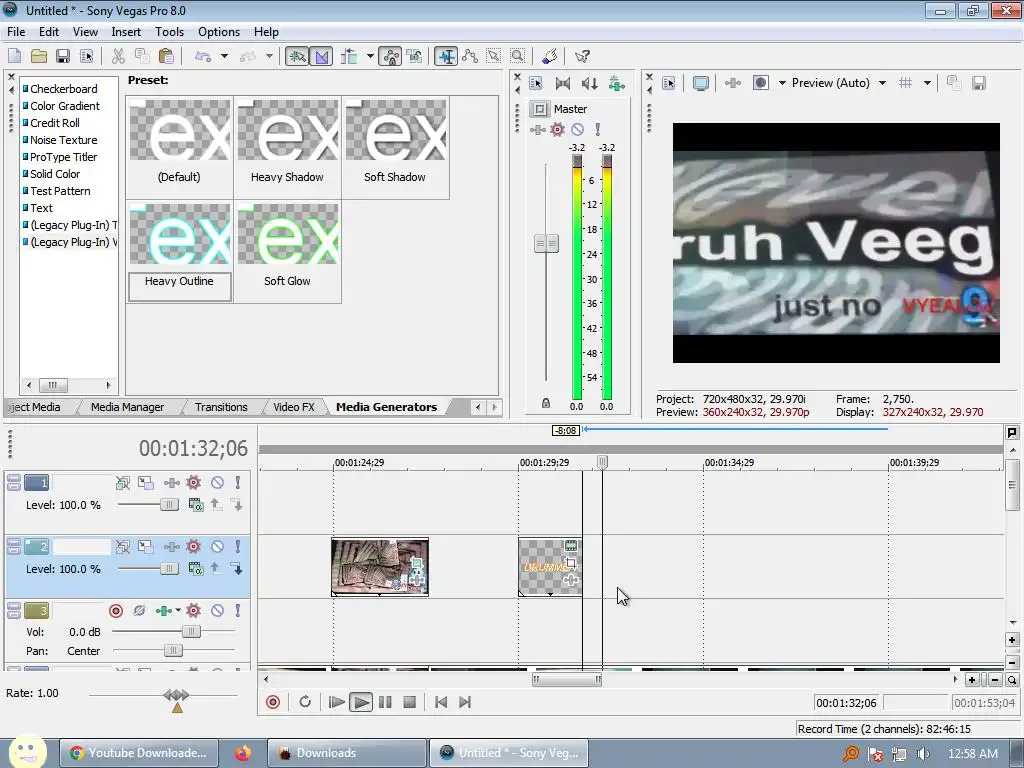Toggle Auto Ripple in the toolbar
Screen dimensions: 1024x768
[349, 56]
